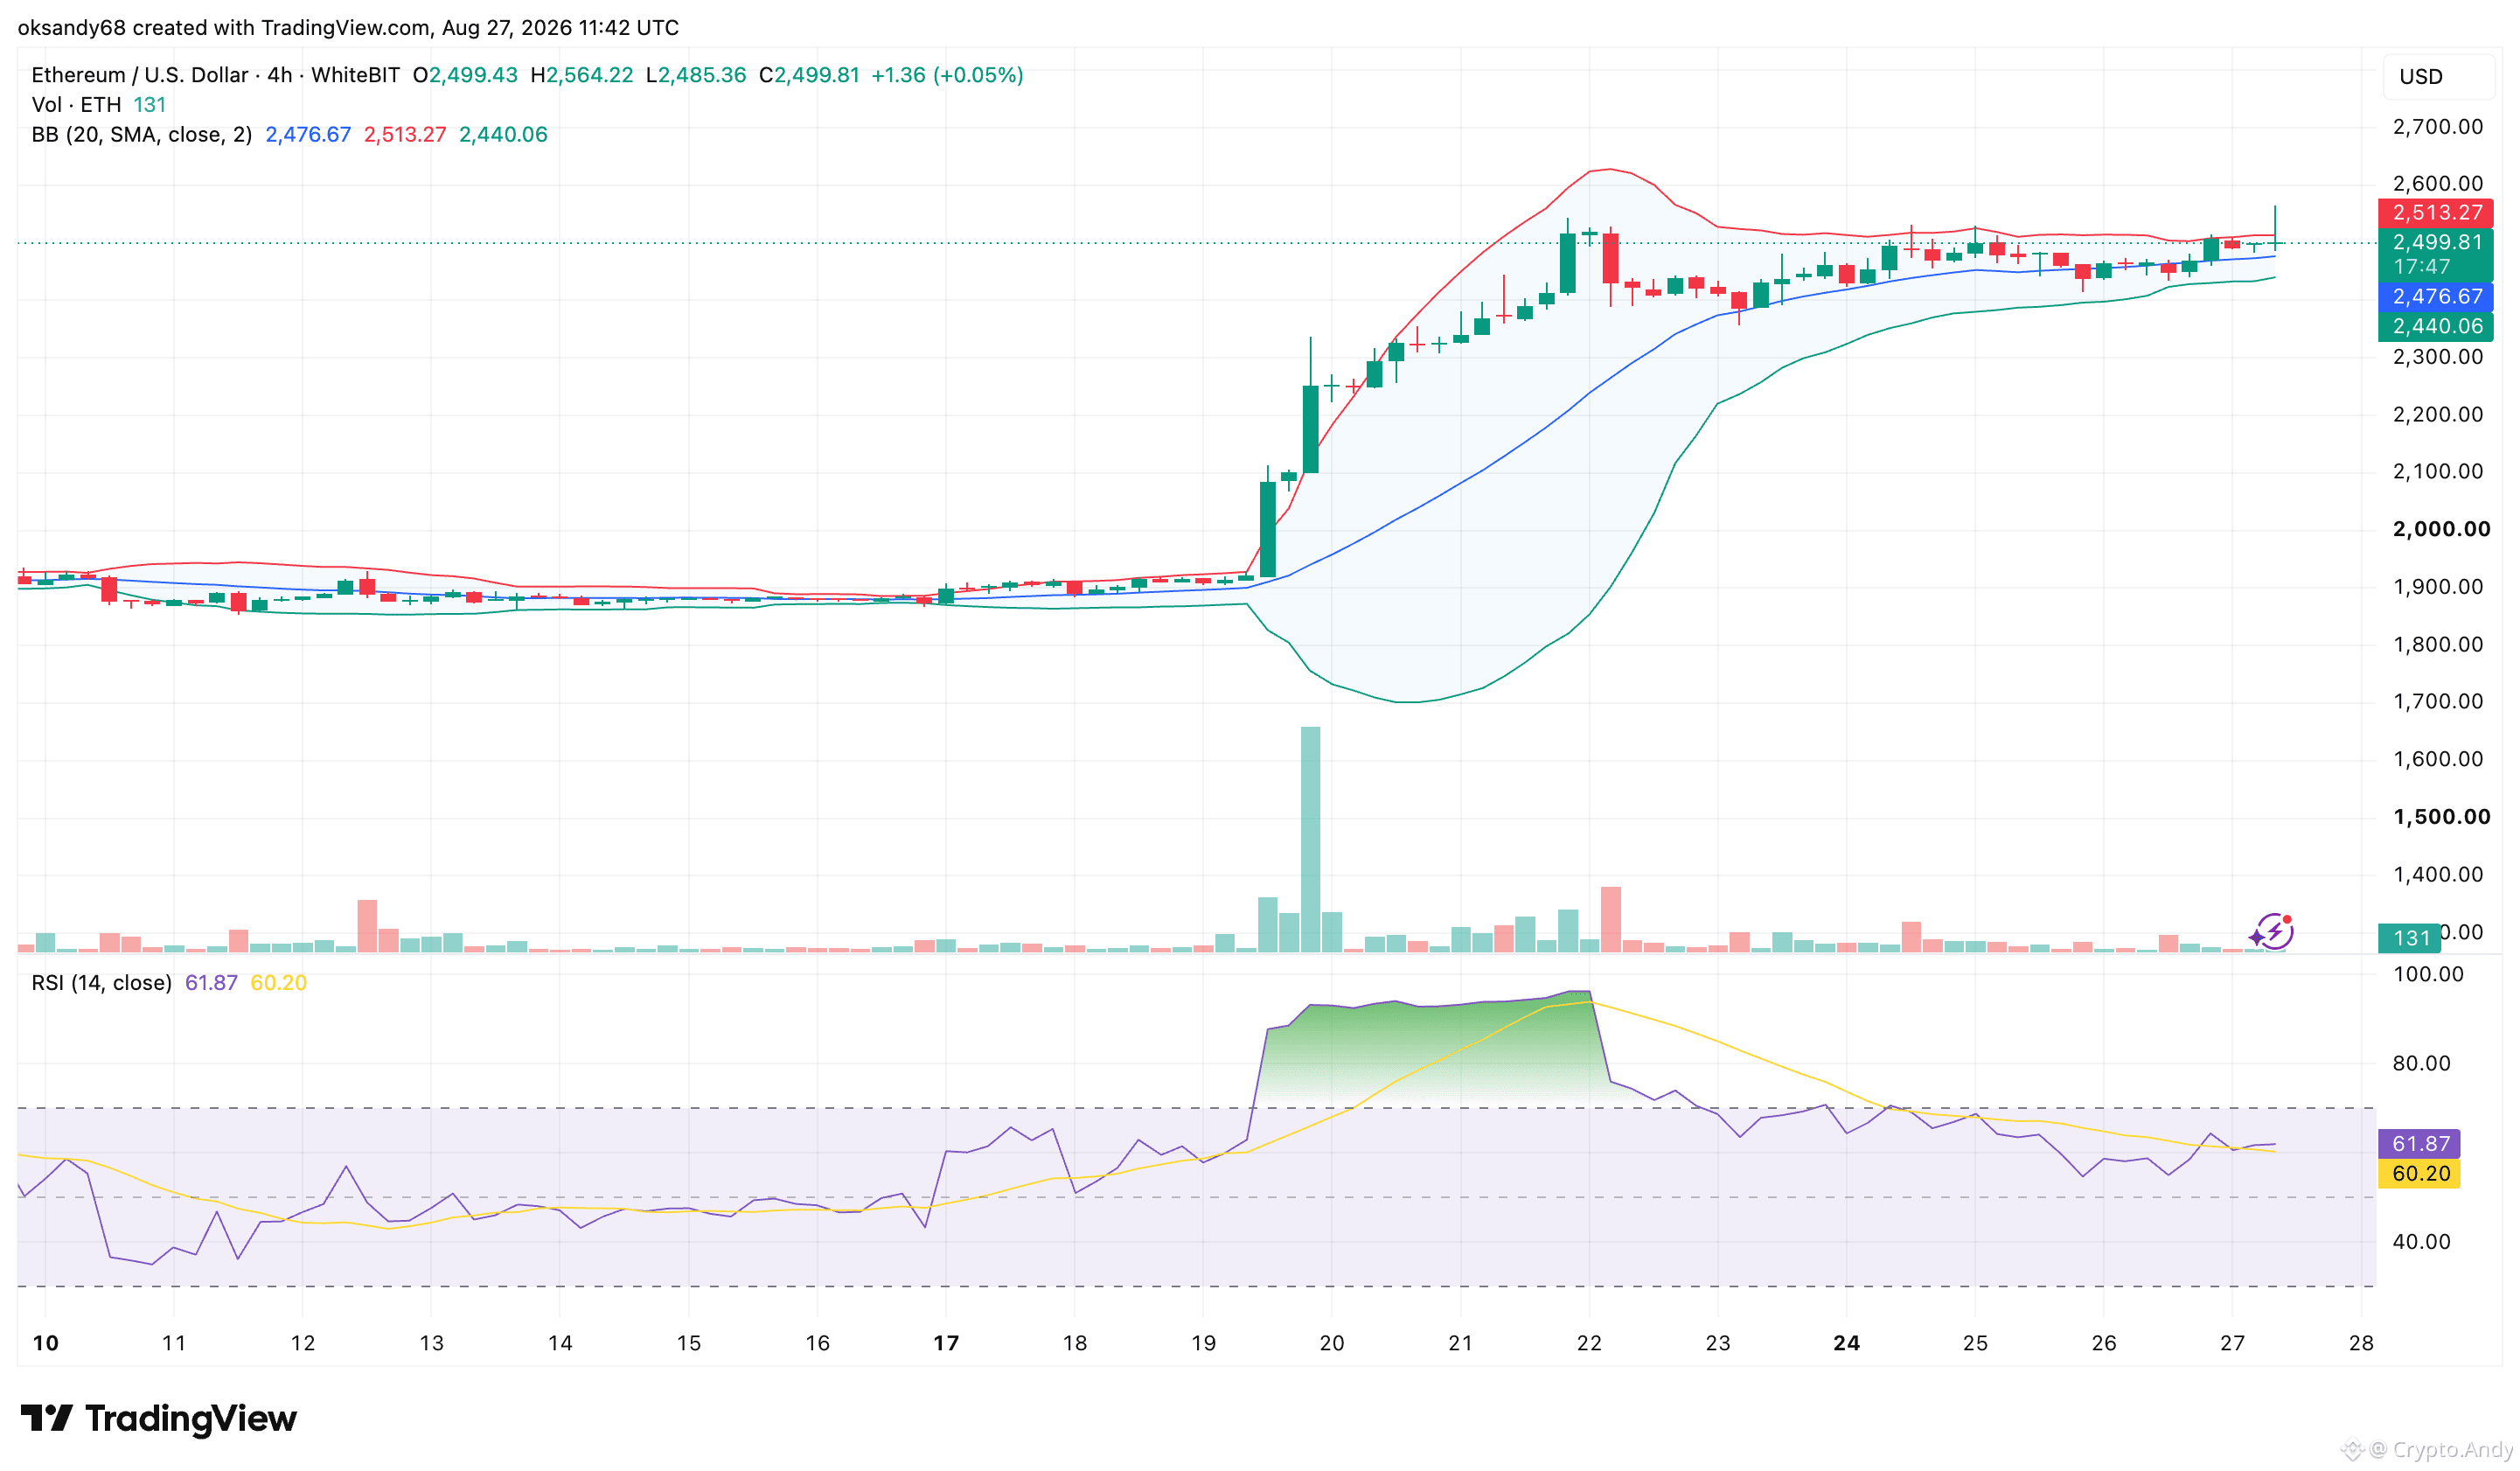
Task: Click the 80.00 label on RSI axis
Action: (x=2422, y=1064)
